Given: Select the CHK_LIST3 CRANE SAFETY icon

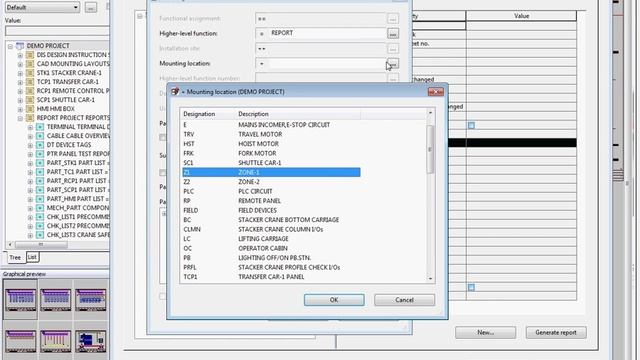Looking at the screenshot, I should [40, 235].
